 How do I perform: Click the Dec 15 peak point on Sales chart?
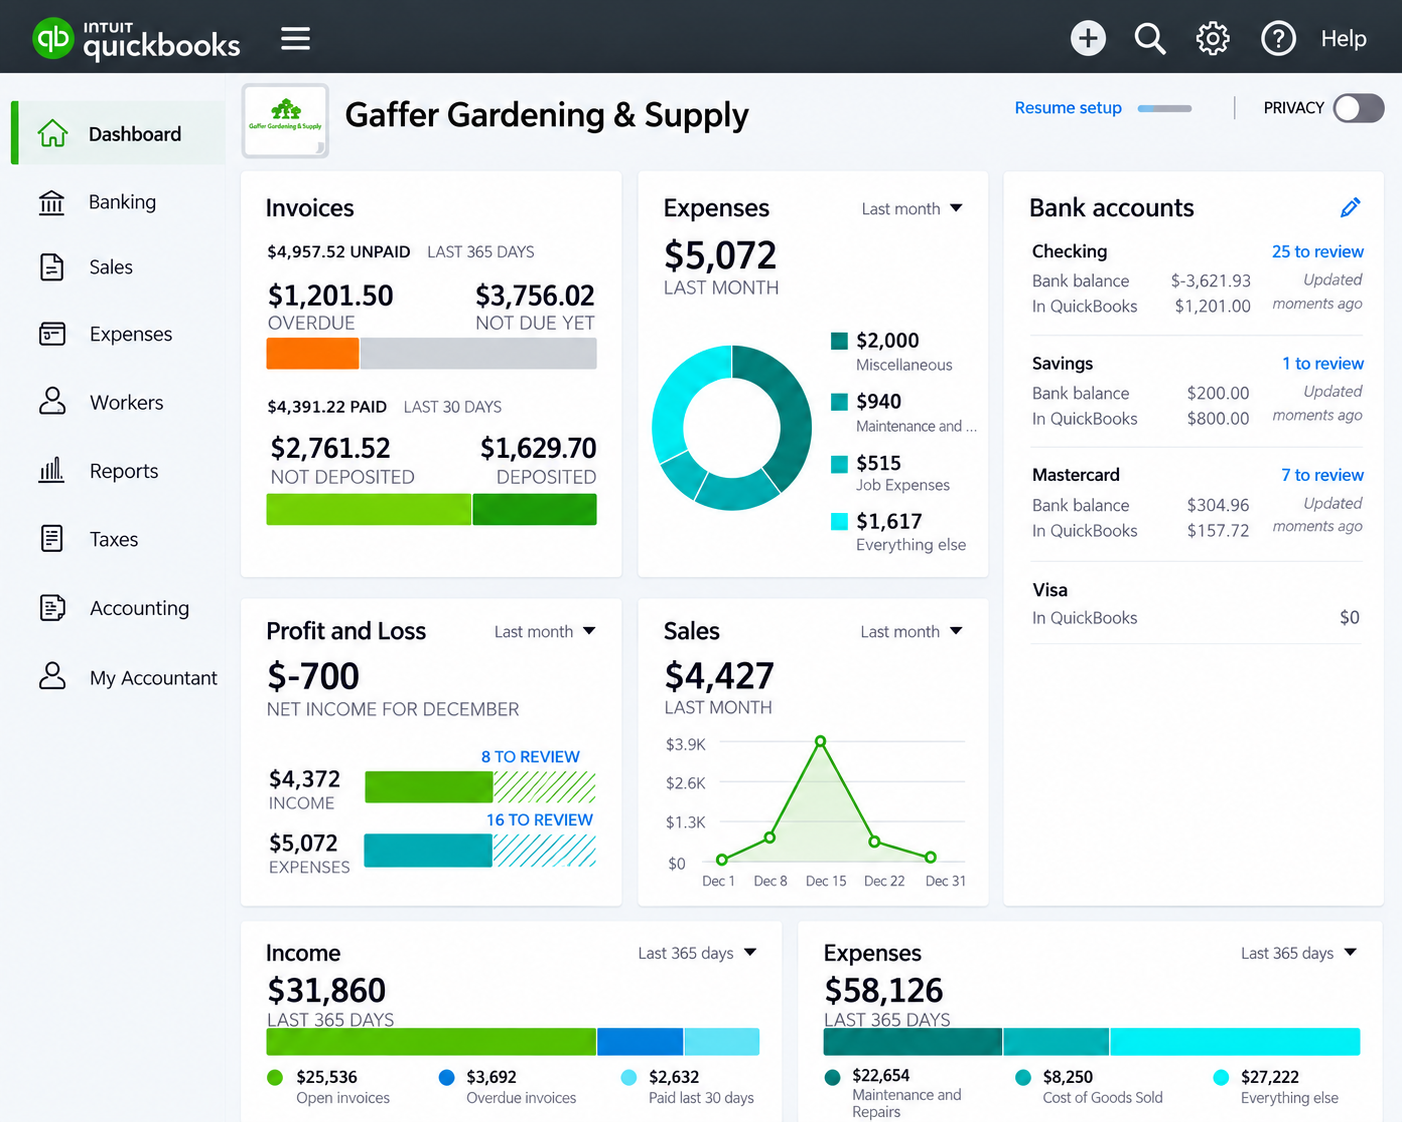820,741
